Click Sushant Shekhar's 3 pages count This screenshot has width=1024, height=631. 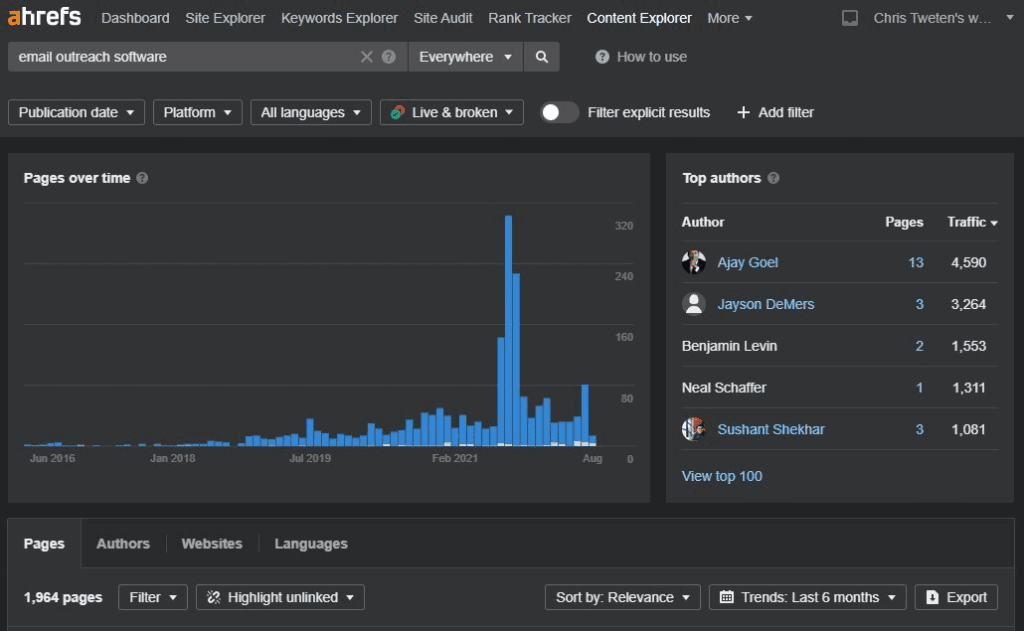[x=920, y=429]
